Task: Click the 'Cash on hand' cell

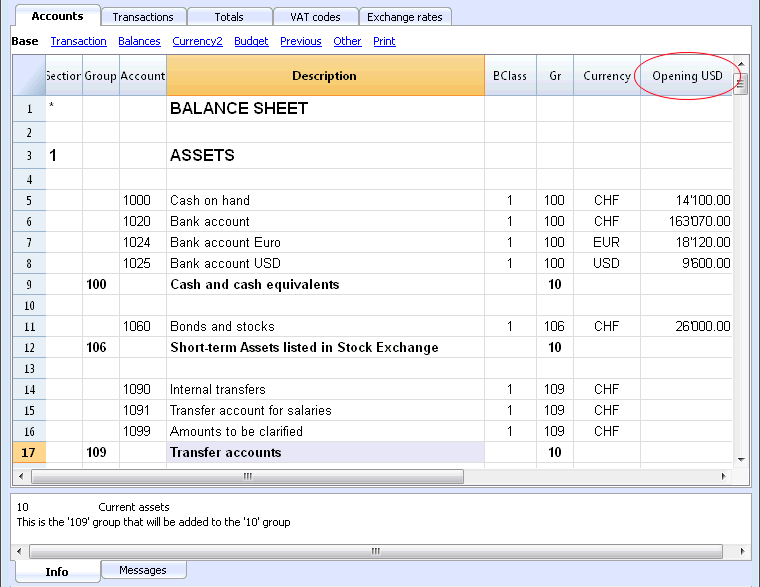Action: coord(325,200)
